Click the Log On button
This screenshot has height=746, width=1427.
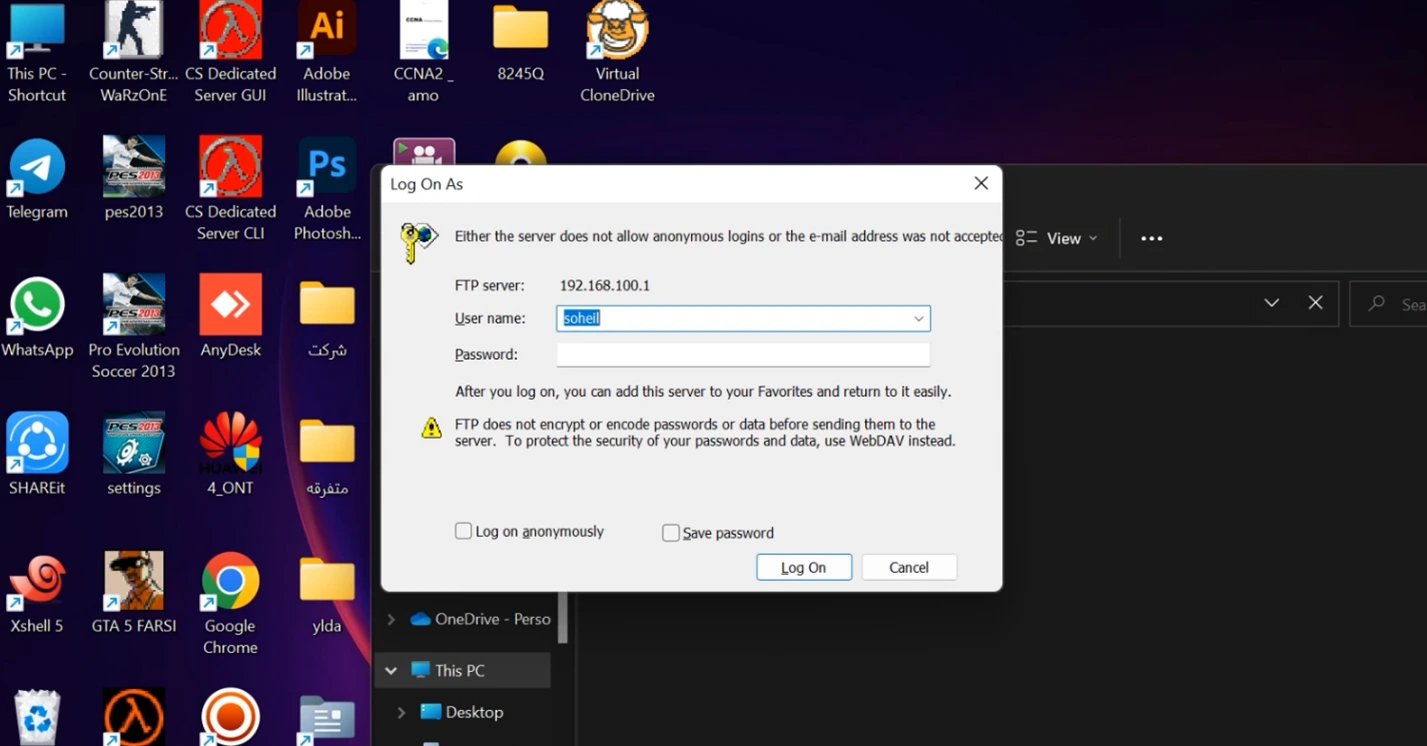pos(804,567)
